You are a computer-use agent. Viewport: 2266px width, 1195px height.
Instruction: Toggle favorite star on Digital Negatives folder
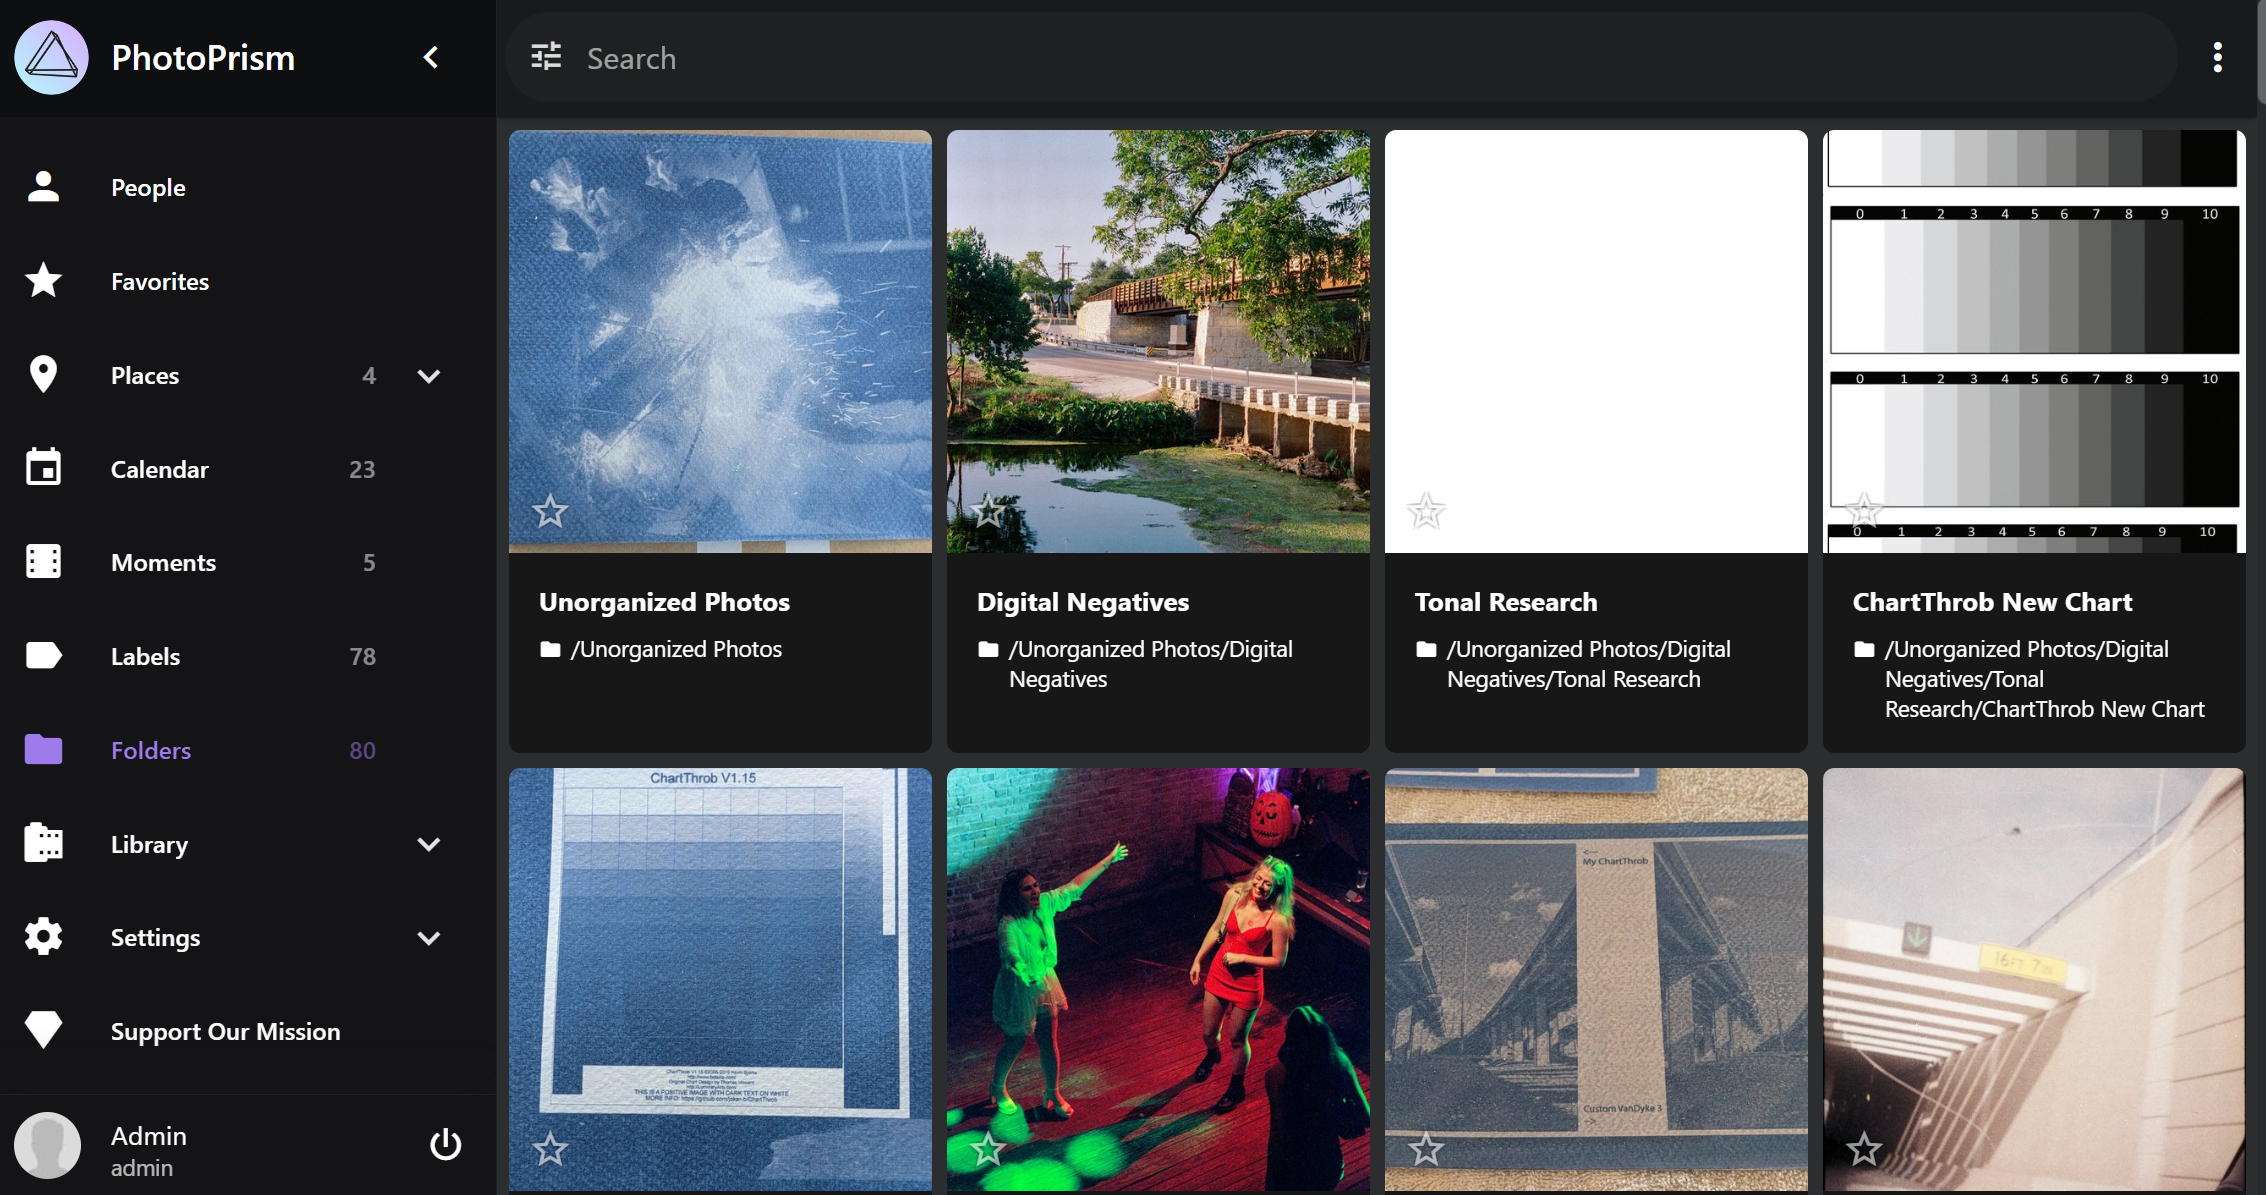(988, 511)
